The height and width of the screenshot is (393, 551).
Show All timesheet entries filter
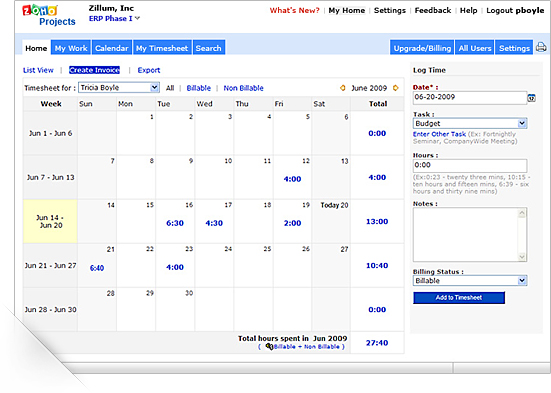[x=170, y=88]
